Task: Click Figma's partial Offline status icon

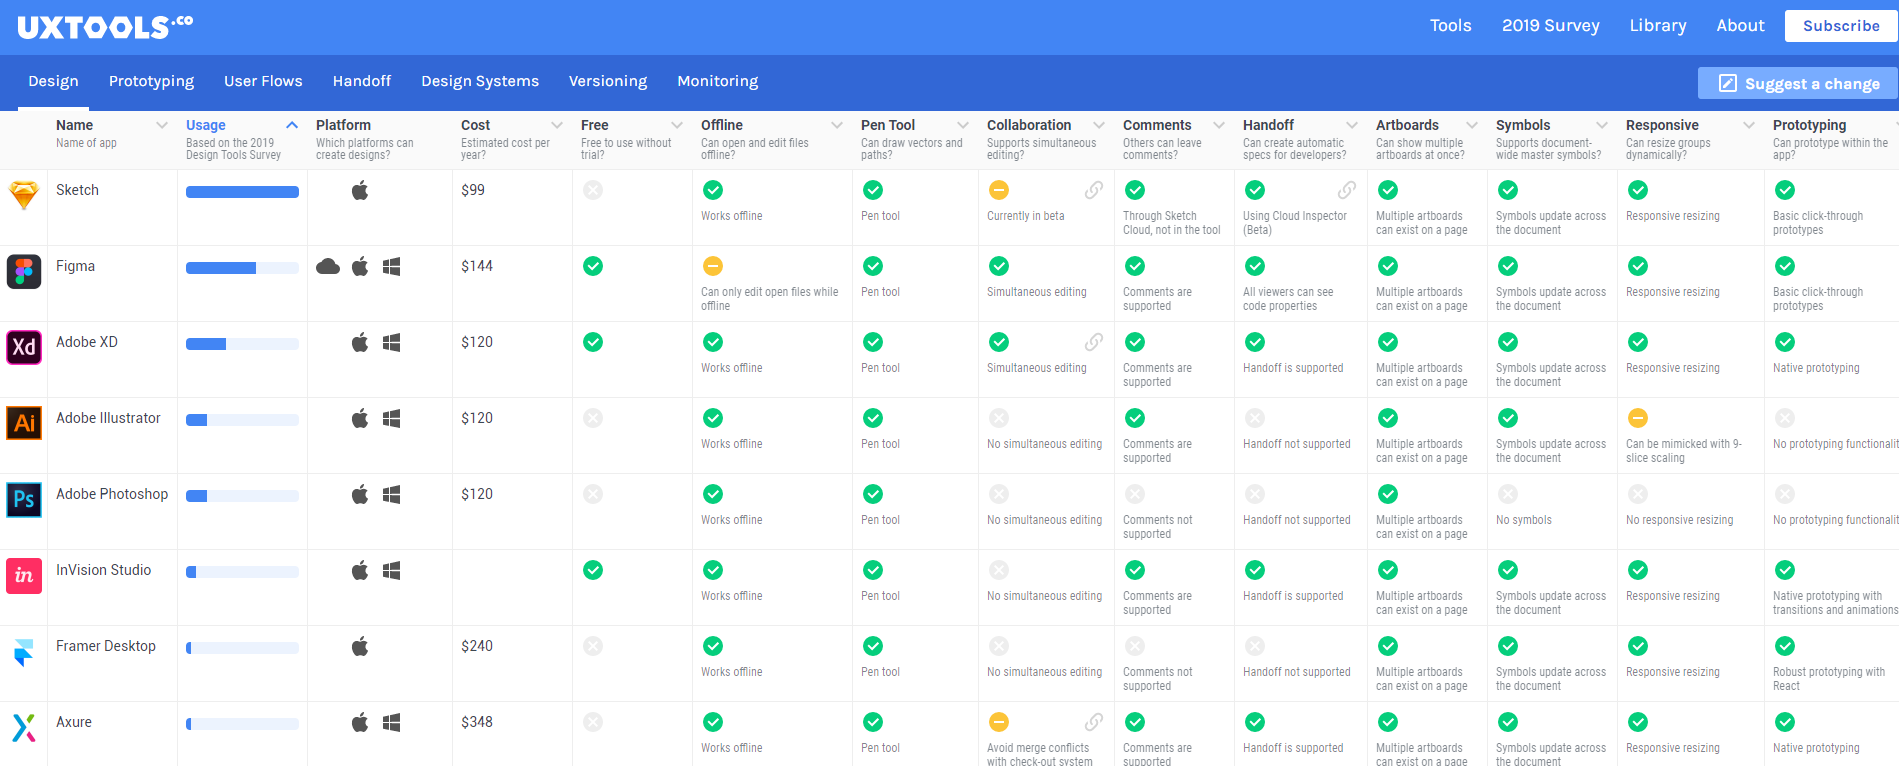Action: 713,266
